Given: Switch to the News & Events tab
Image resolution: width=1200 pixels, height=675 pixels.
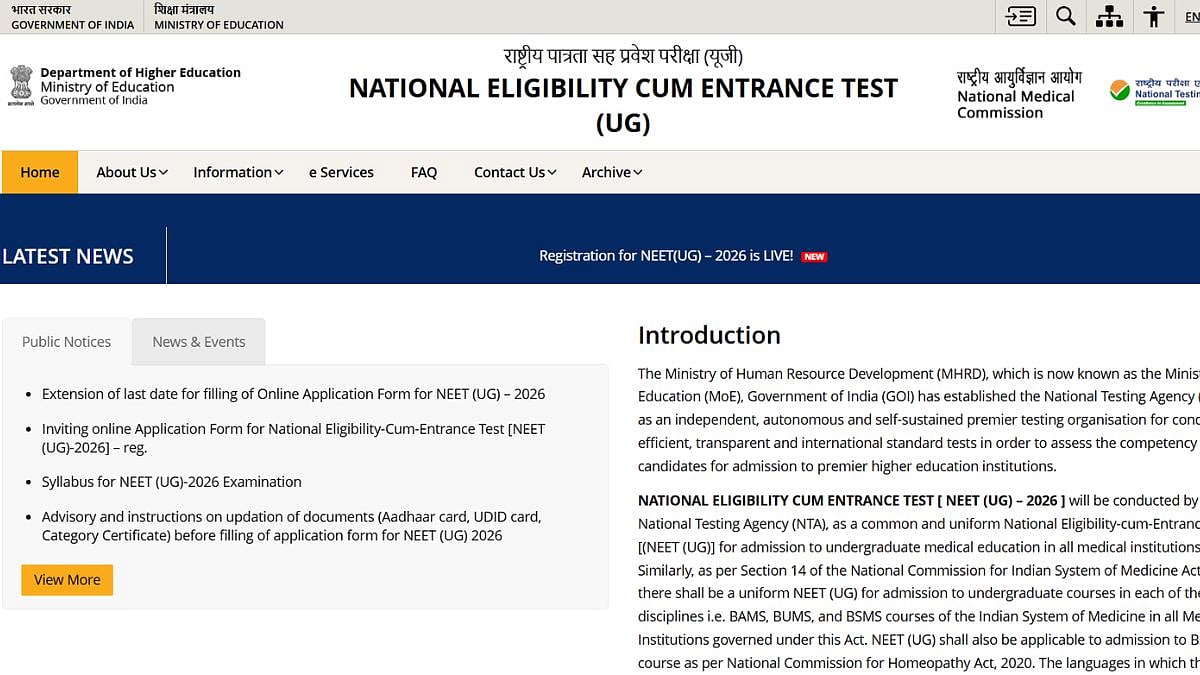Looking at the screenshot, I should [x=198, y=342].
